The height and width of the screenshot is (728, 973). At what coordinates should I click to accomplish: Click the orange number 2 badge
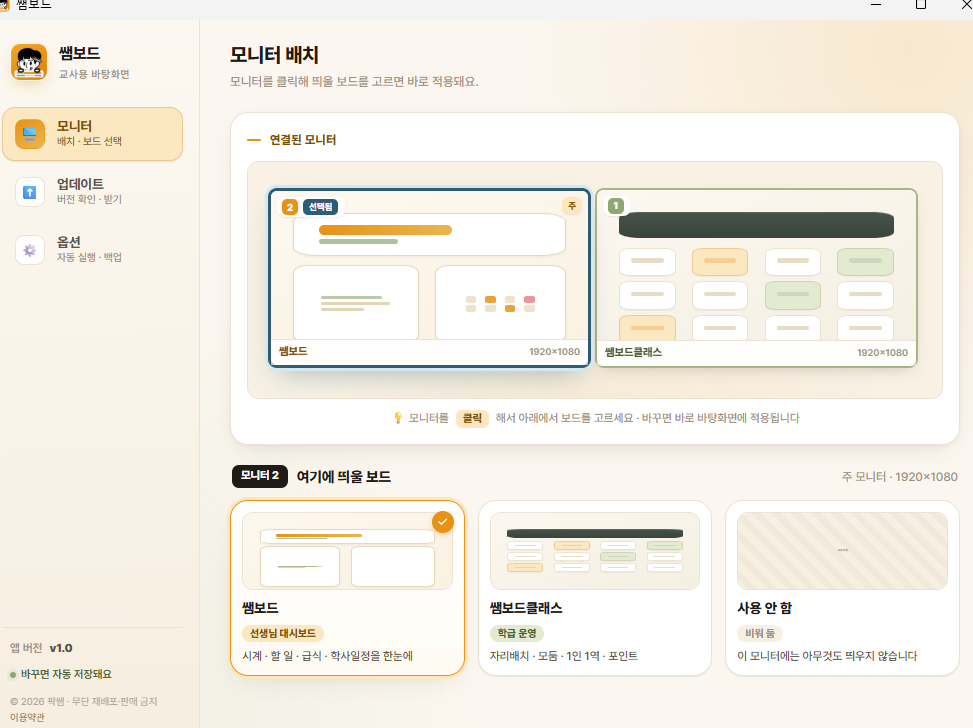pyautogui.click(x=290, y=207)
